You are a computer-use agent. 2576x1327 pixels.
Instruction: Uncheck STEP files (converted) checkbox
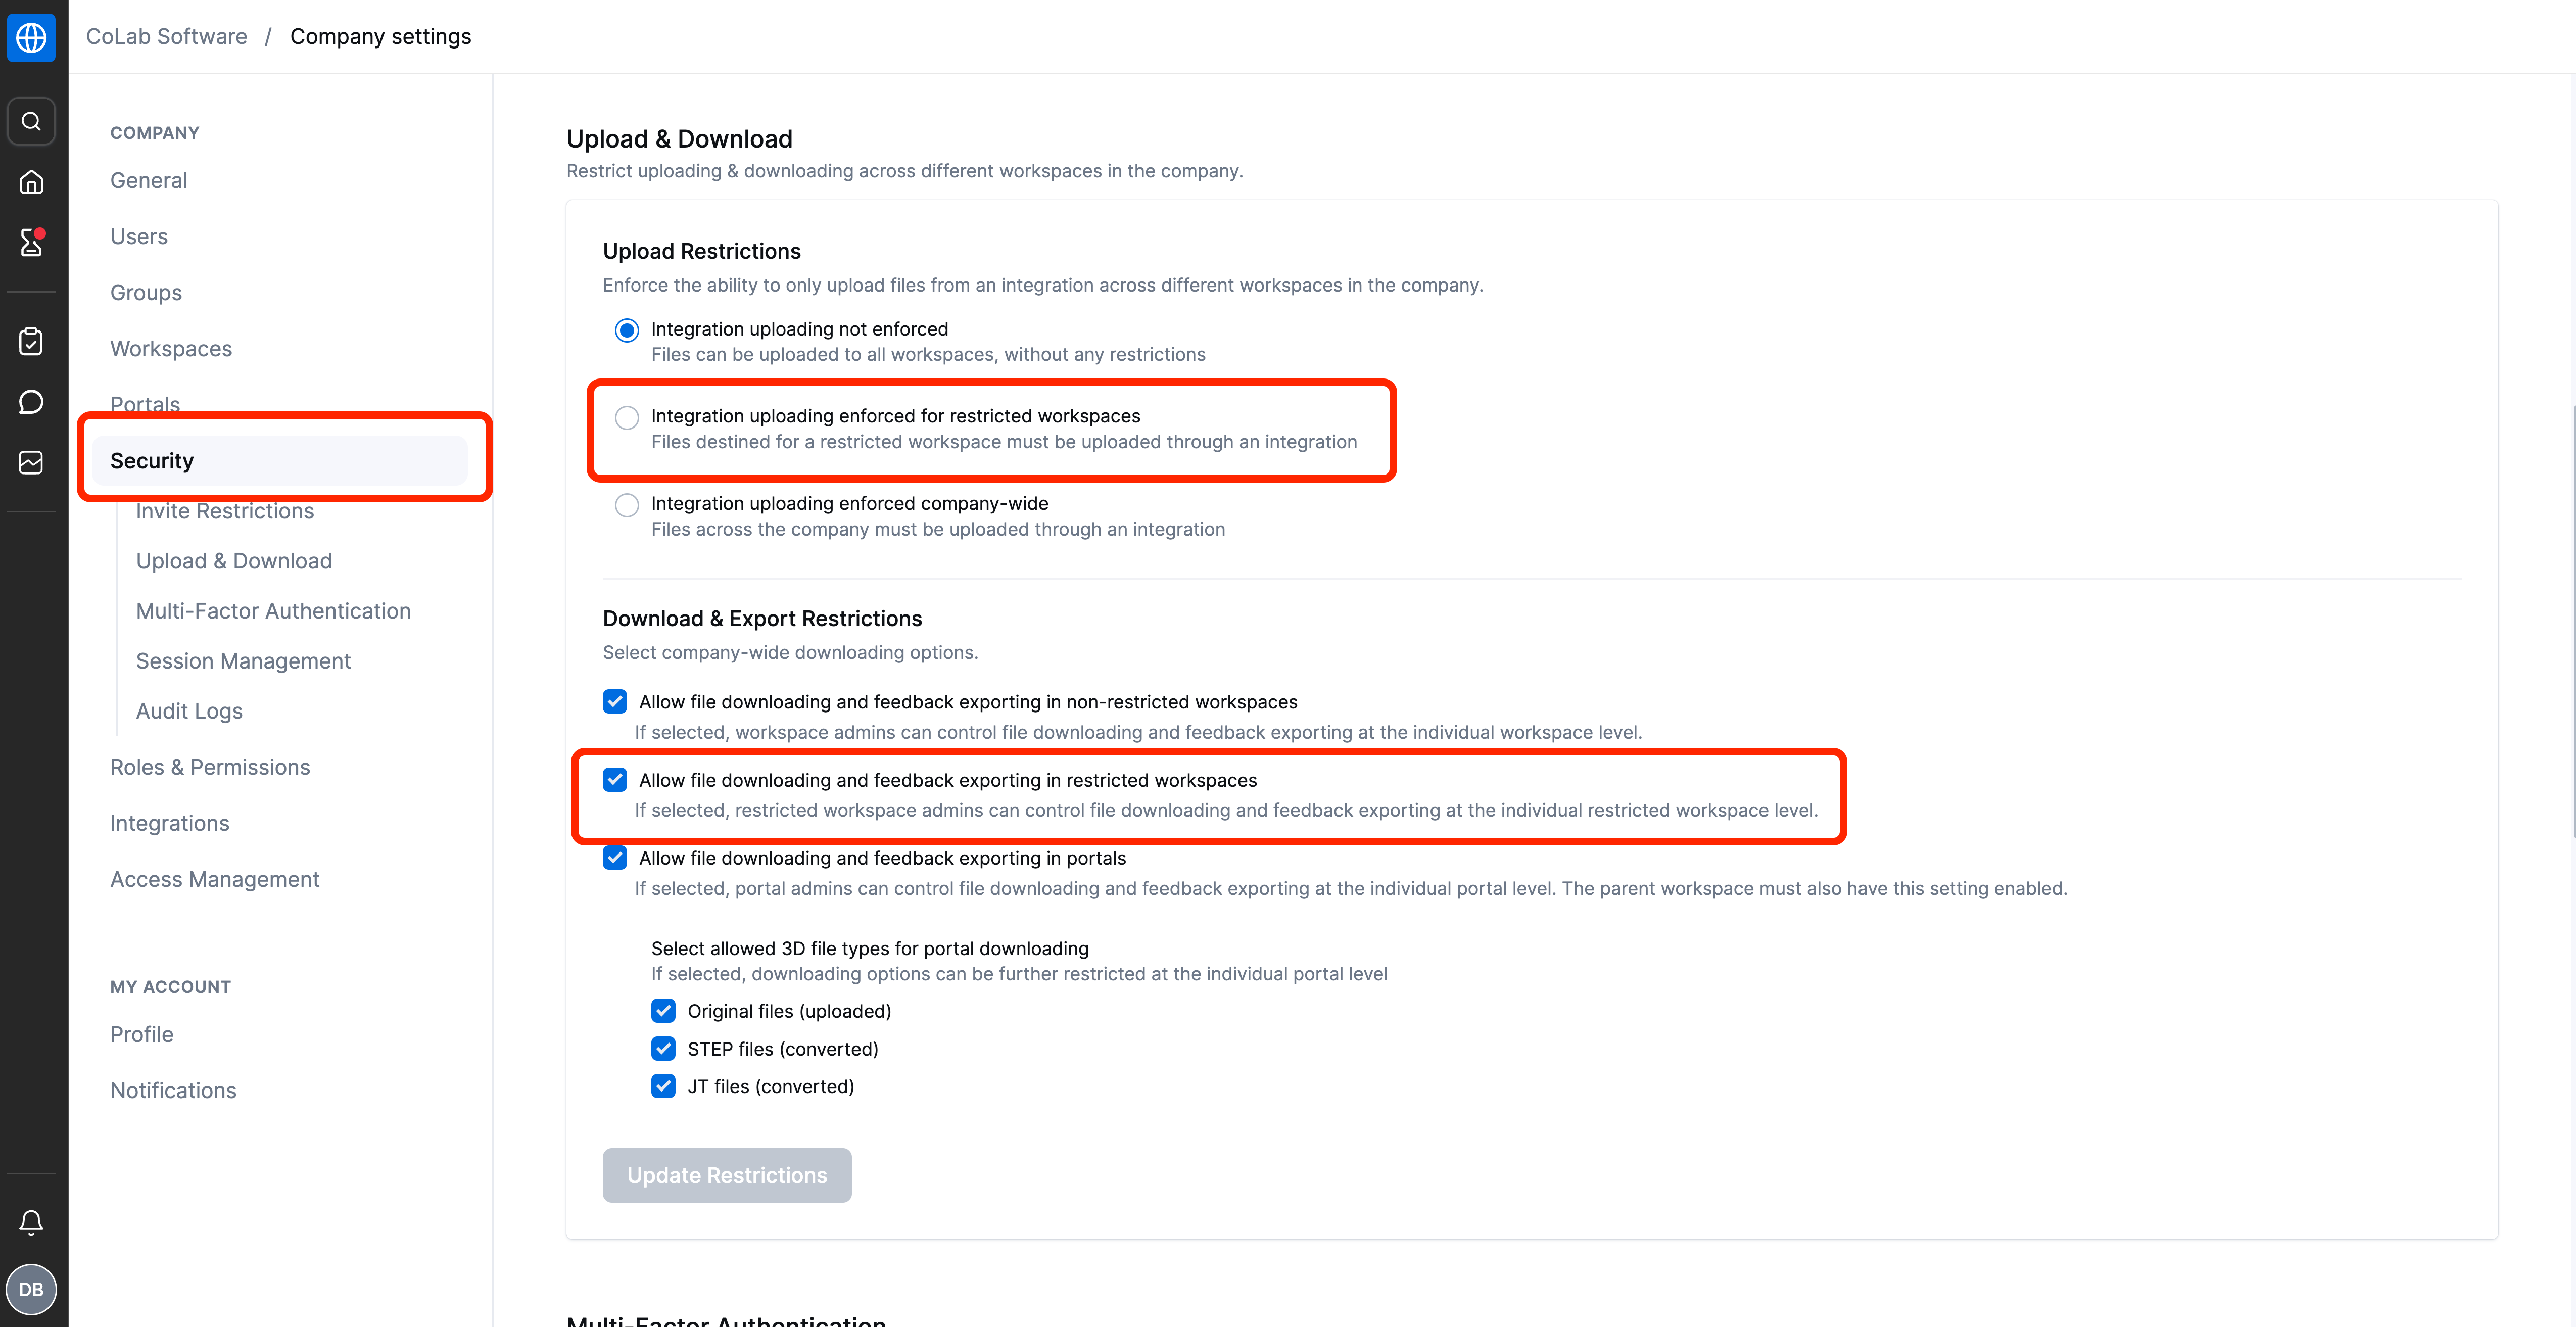coord(663,1048)
